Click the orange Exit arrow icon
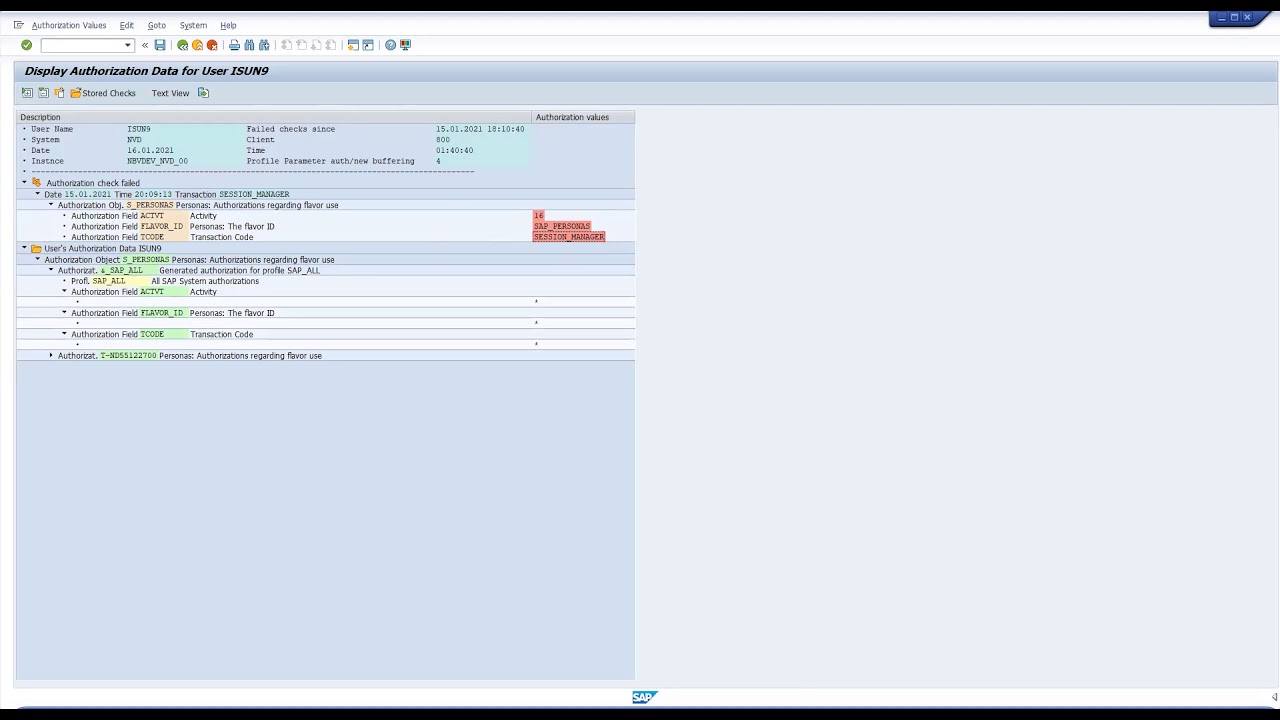 point(197,45)
